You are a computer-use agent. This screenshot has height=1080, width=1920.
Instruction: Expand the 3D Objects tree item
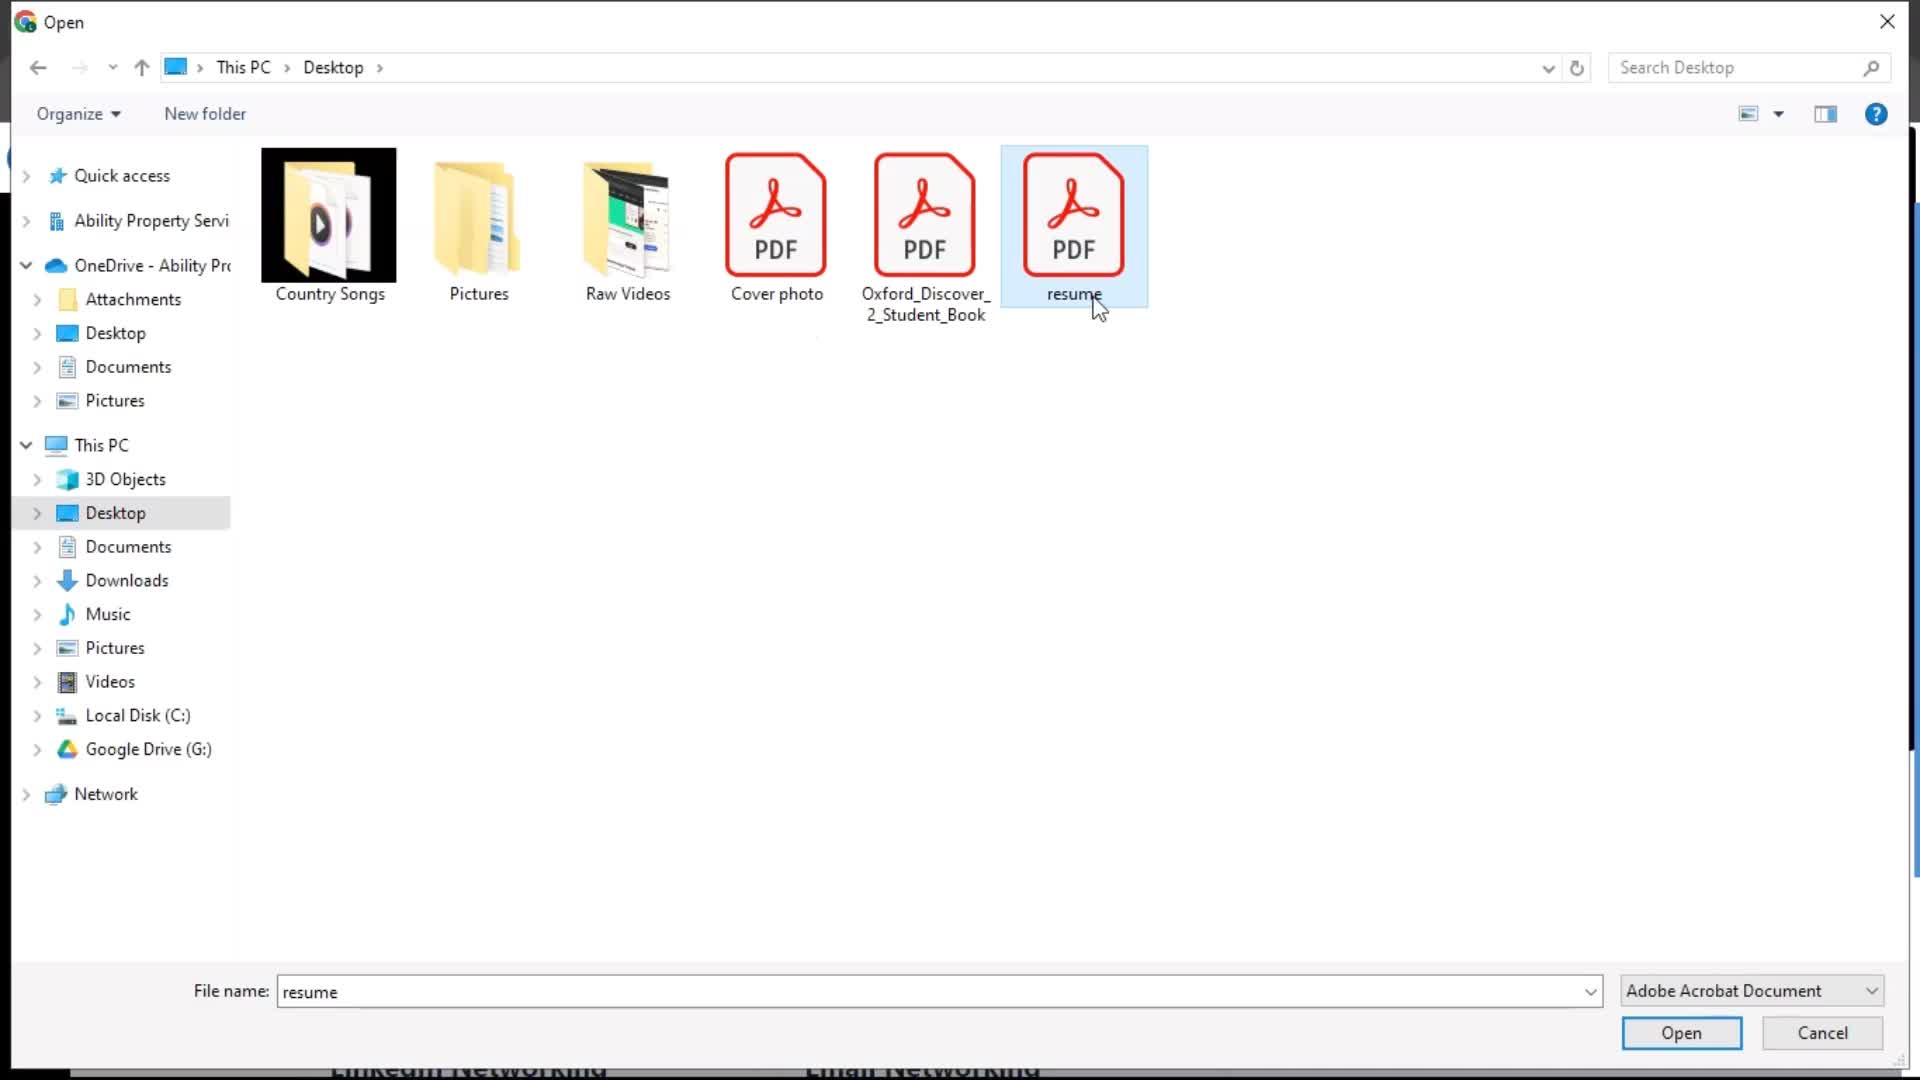pyautogui.click(x=37, y=479)
